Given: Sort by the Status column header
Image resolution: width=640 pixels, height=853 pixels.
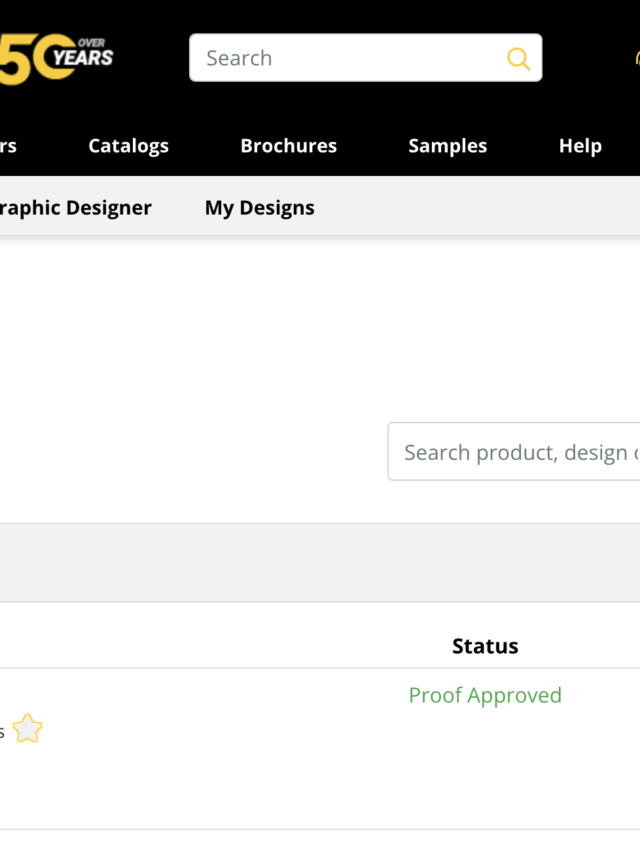Looking at the screenshot, I should click(485, 646).
